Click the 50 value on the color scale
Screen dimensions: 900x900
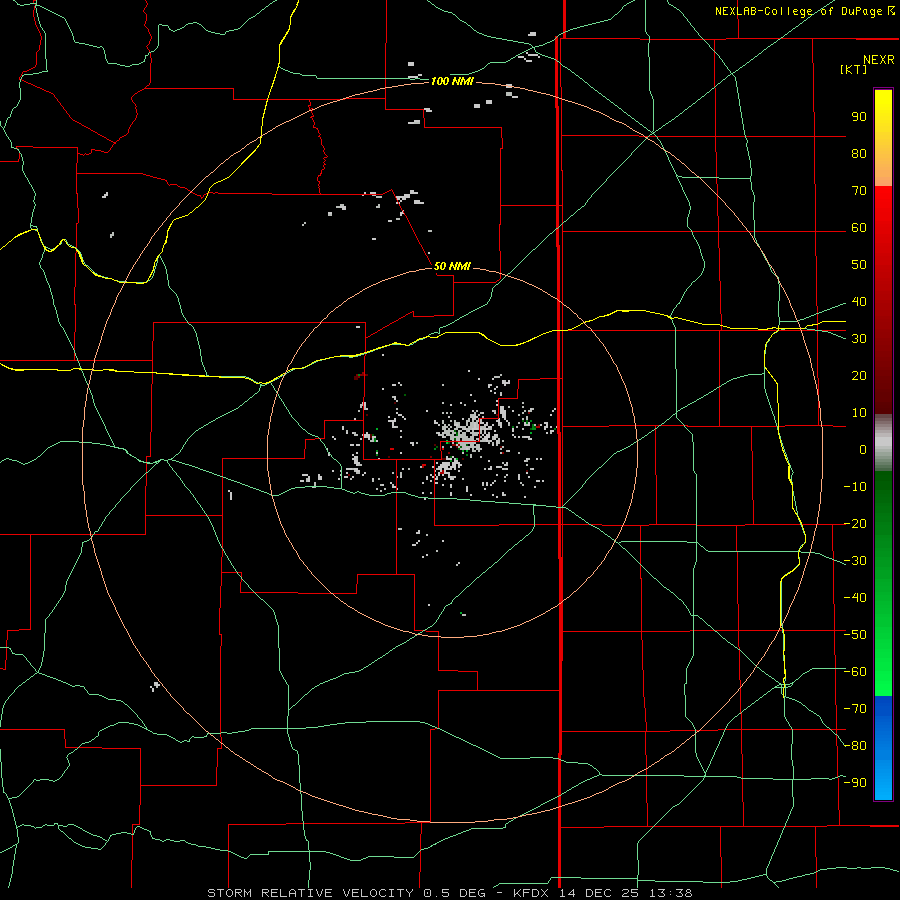(x=859, y=265)
